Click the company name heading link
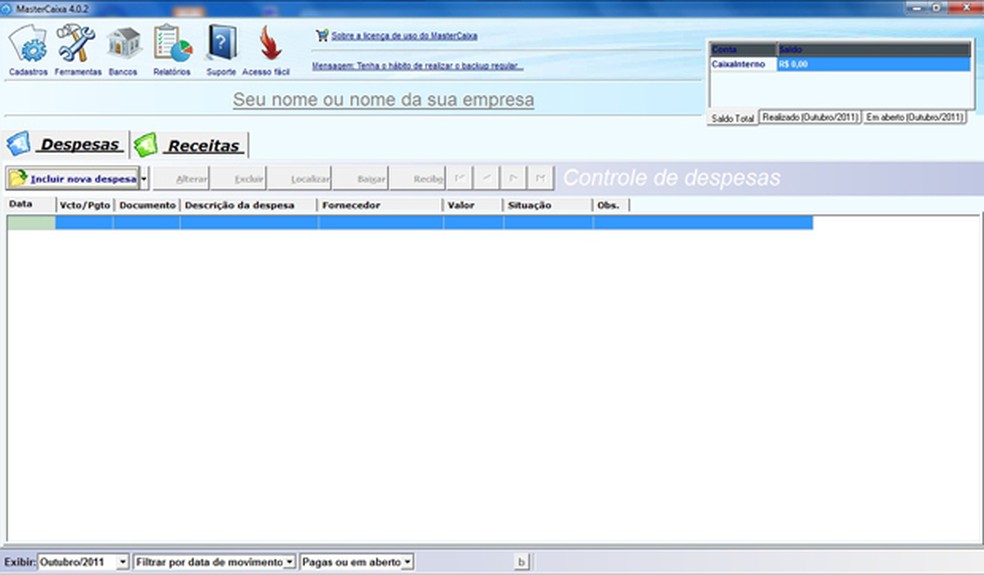This screenshot has height=575, width=984. click(383, 100)
